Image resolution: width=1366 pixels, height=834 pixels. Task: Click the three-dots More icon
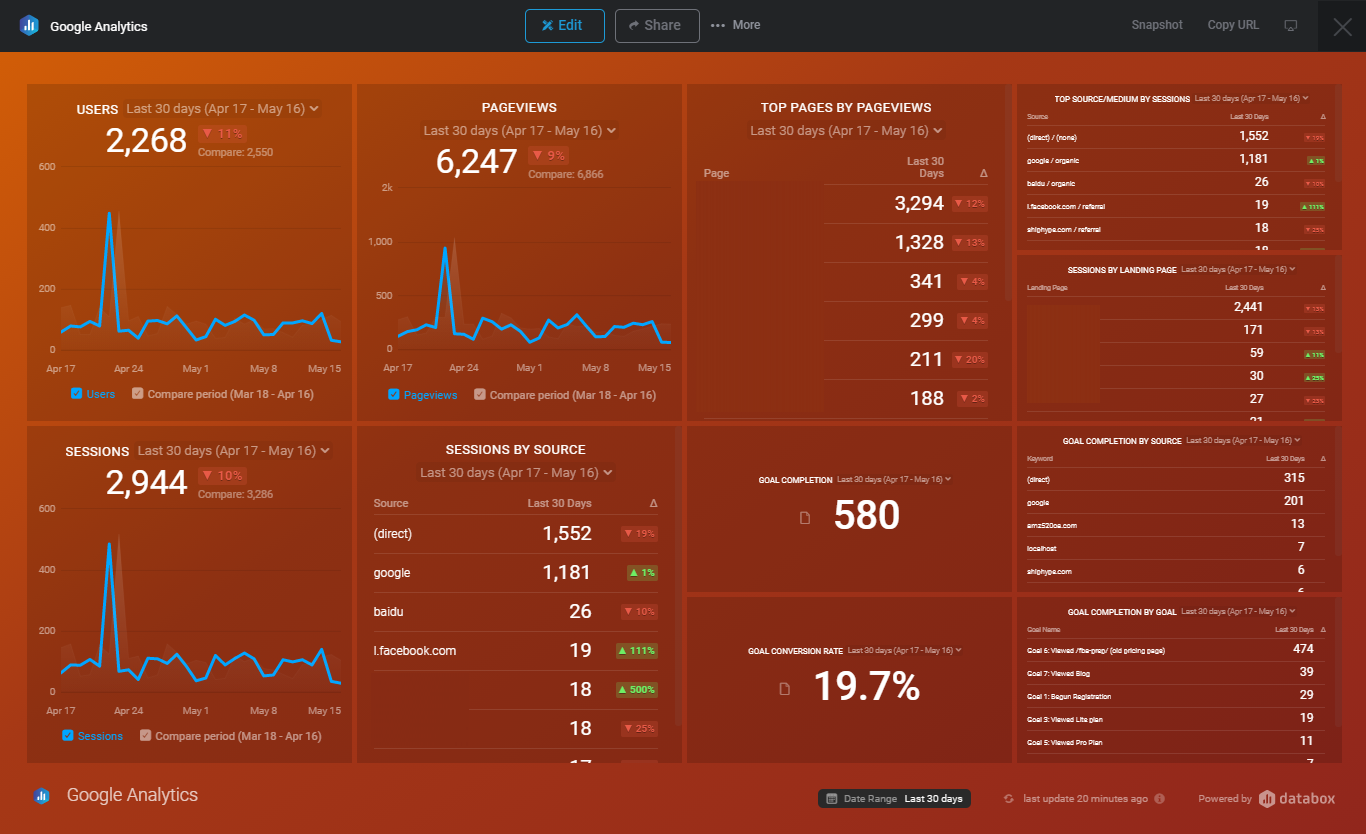[718, 25]
